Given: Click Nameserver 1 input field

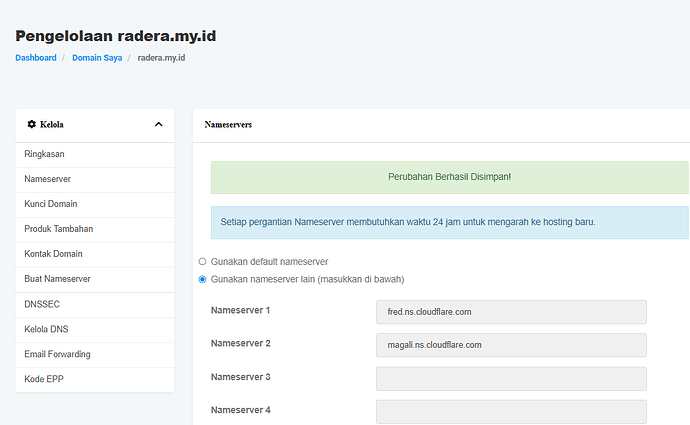Looking at the screenshot, I should tap(511, 312).
